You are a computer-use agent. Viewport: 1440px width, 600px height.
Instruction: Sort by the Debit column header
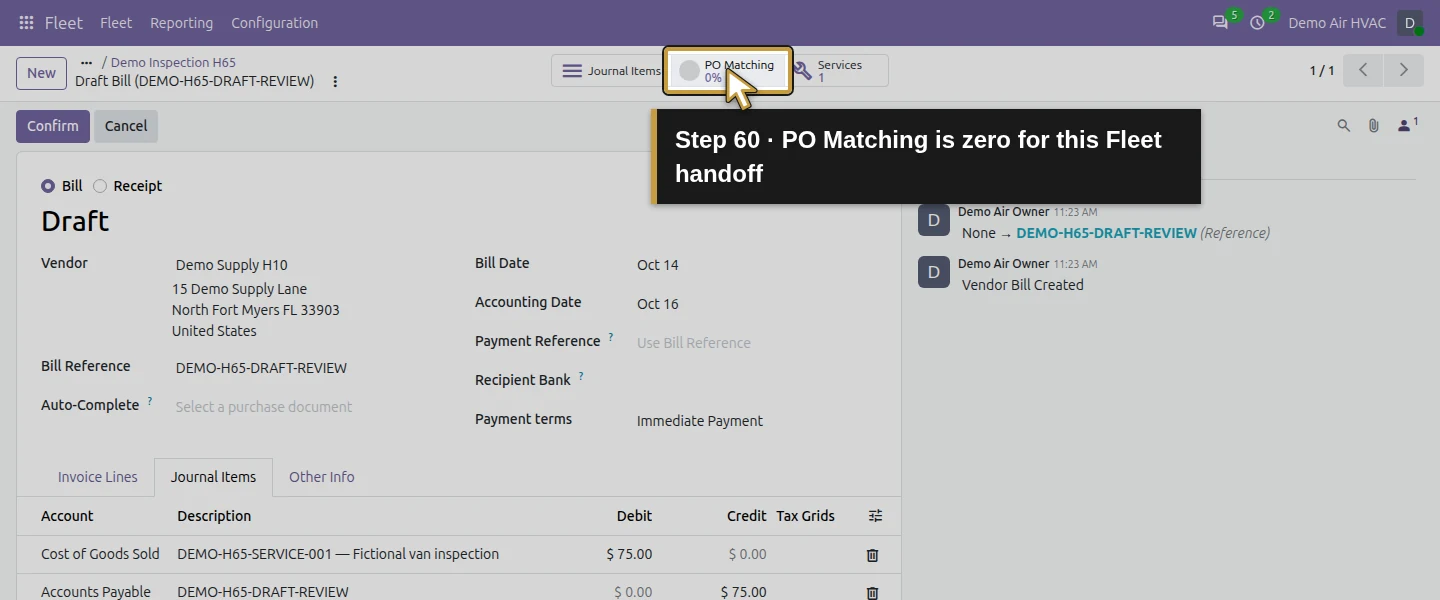(634, 516)
